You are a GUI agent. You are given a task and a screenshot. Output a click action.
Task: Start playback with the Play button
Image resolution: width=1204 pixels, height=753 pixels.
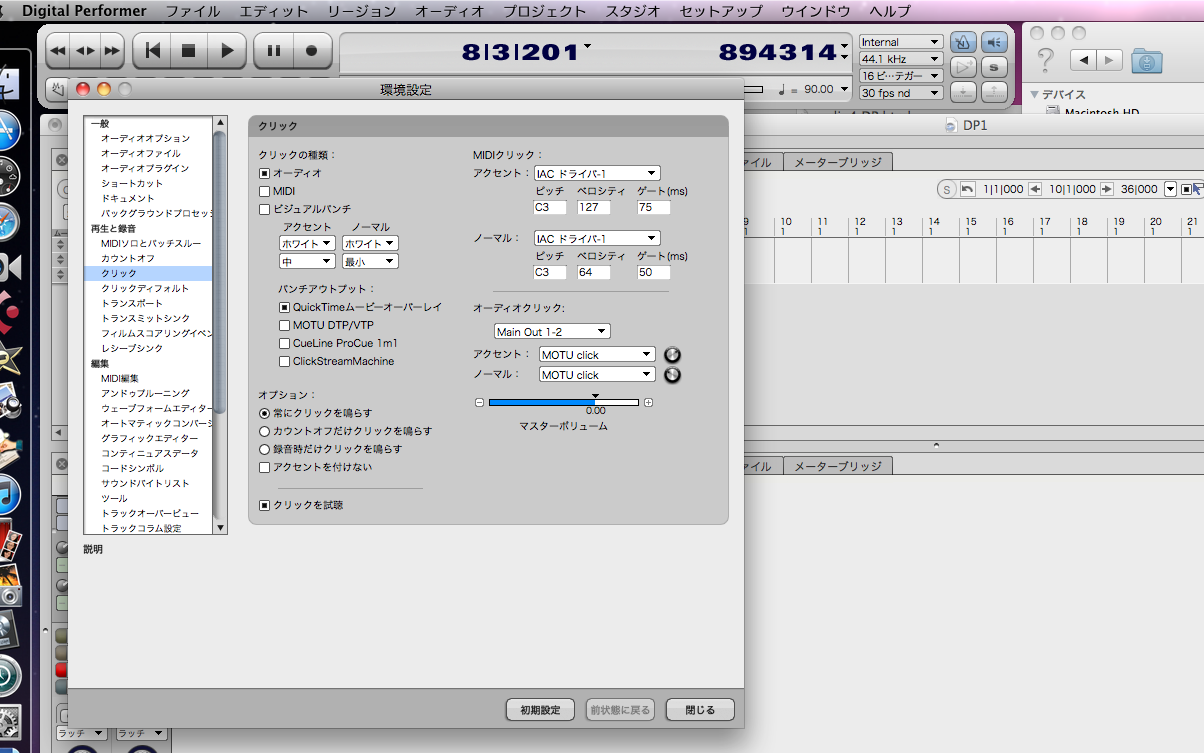click(x=227, y=50)
